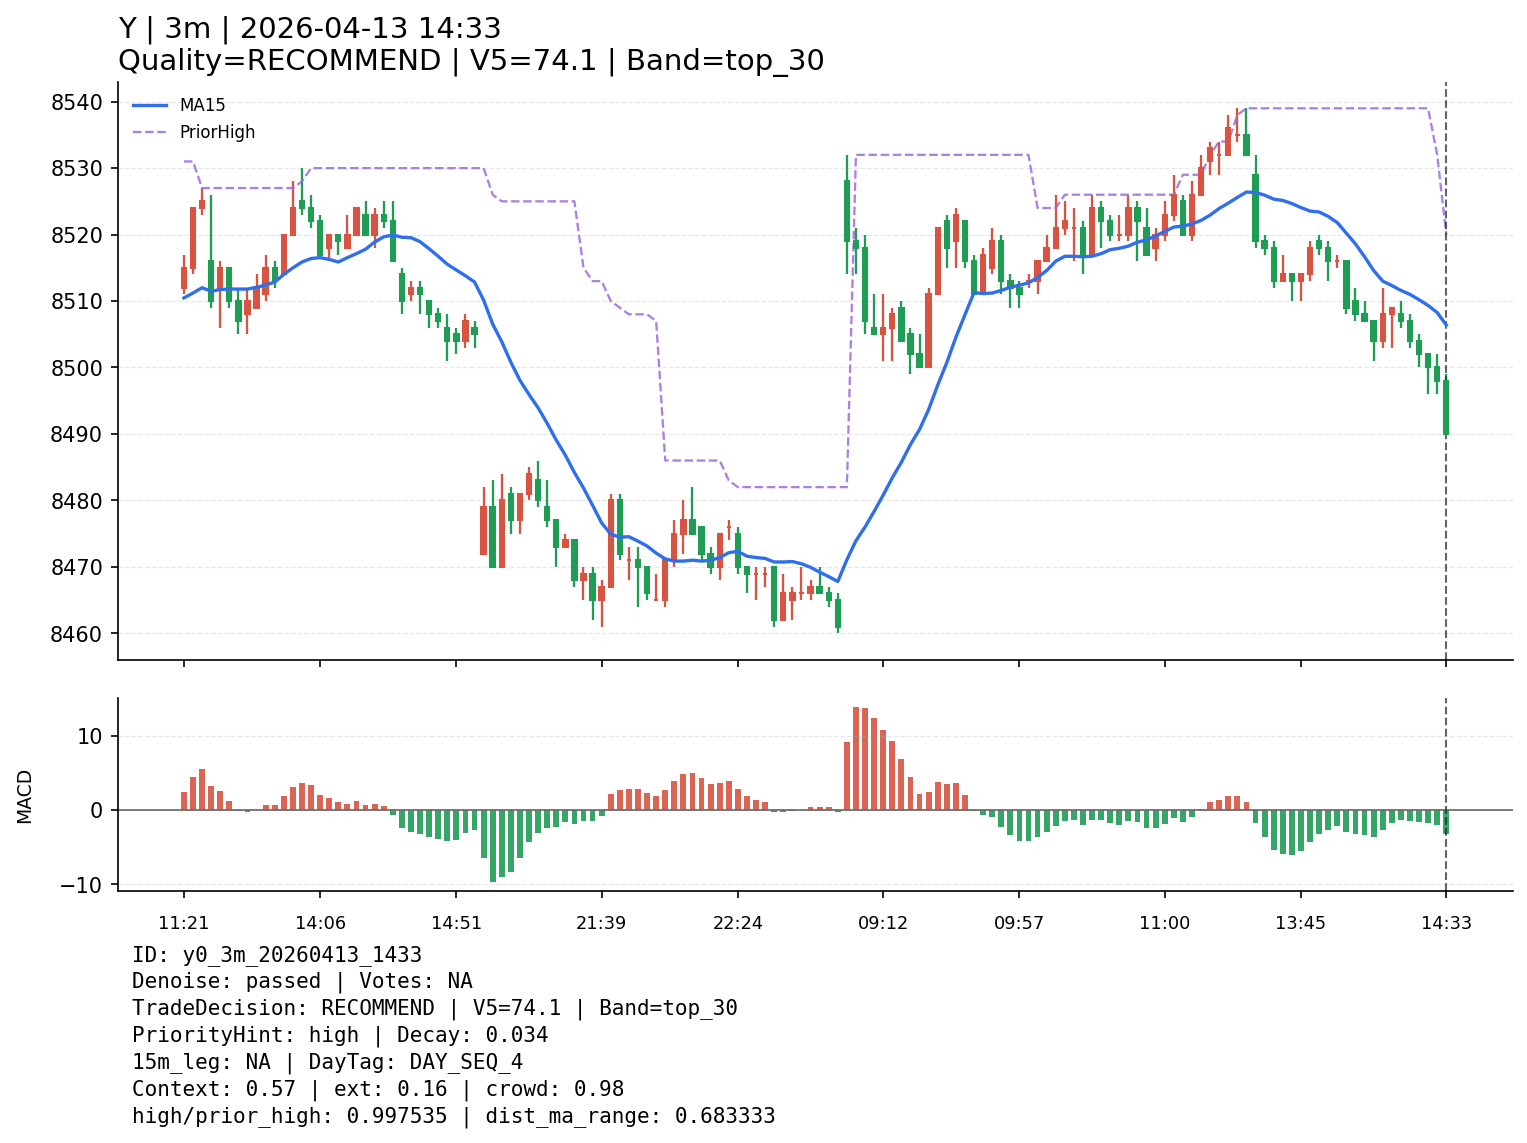Select the MA15 legend label
Image resolution: width=1527 pixels, height=1143 pixels.
[x=202, y=105]
